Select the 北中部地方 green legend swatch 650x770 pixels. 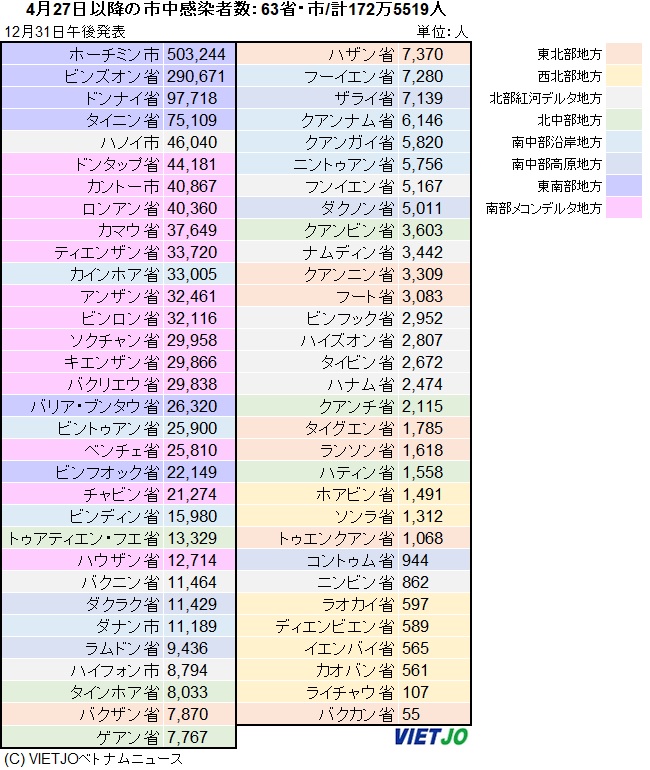pyautogui.click(x=624, y=120)
